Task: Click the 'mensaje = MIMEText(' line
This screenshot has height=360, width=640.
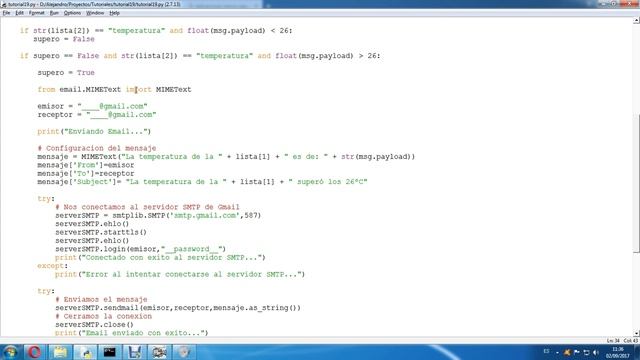Action: pos(226,157)
